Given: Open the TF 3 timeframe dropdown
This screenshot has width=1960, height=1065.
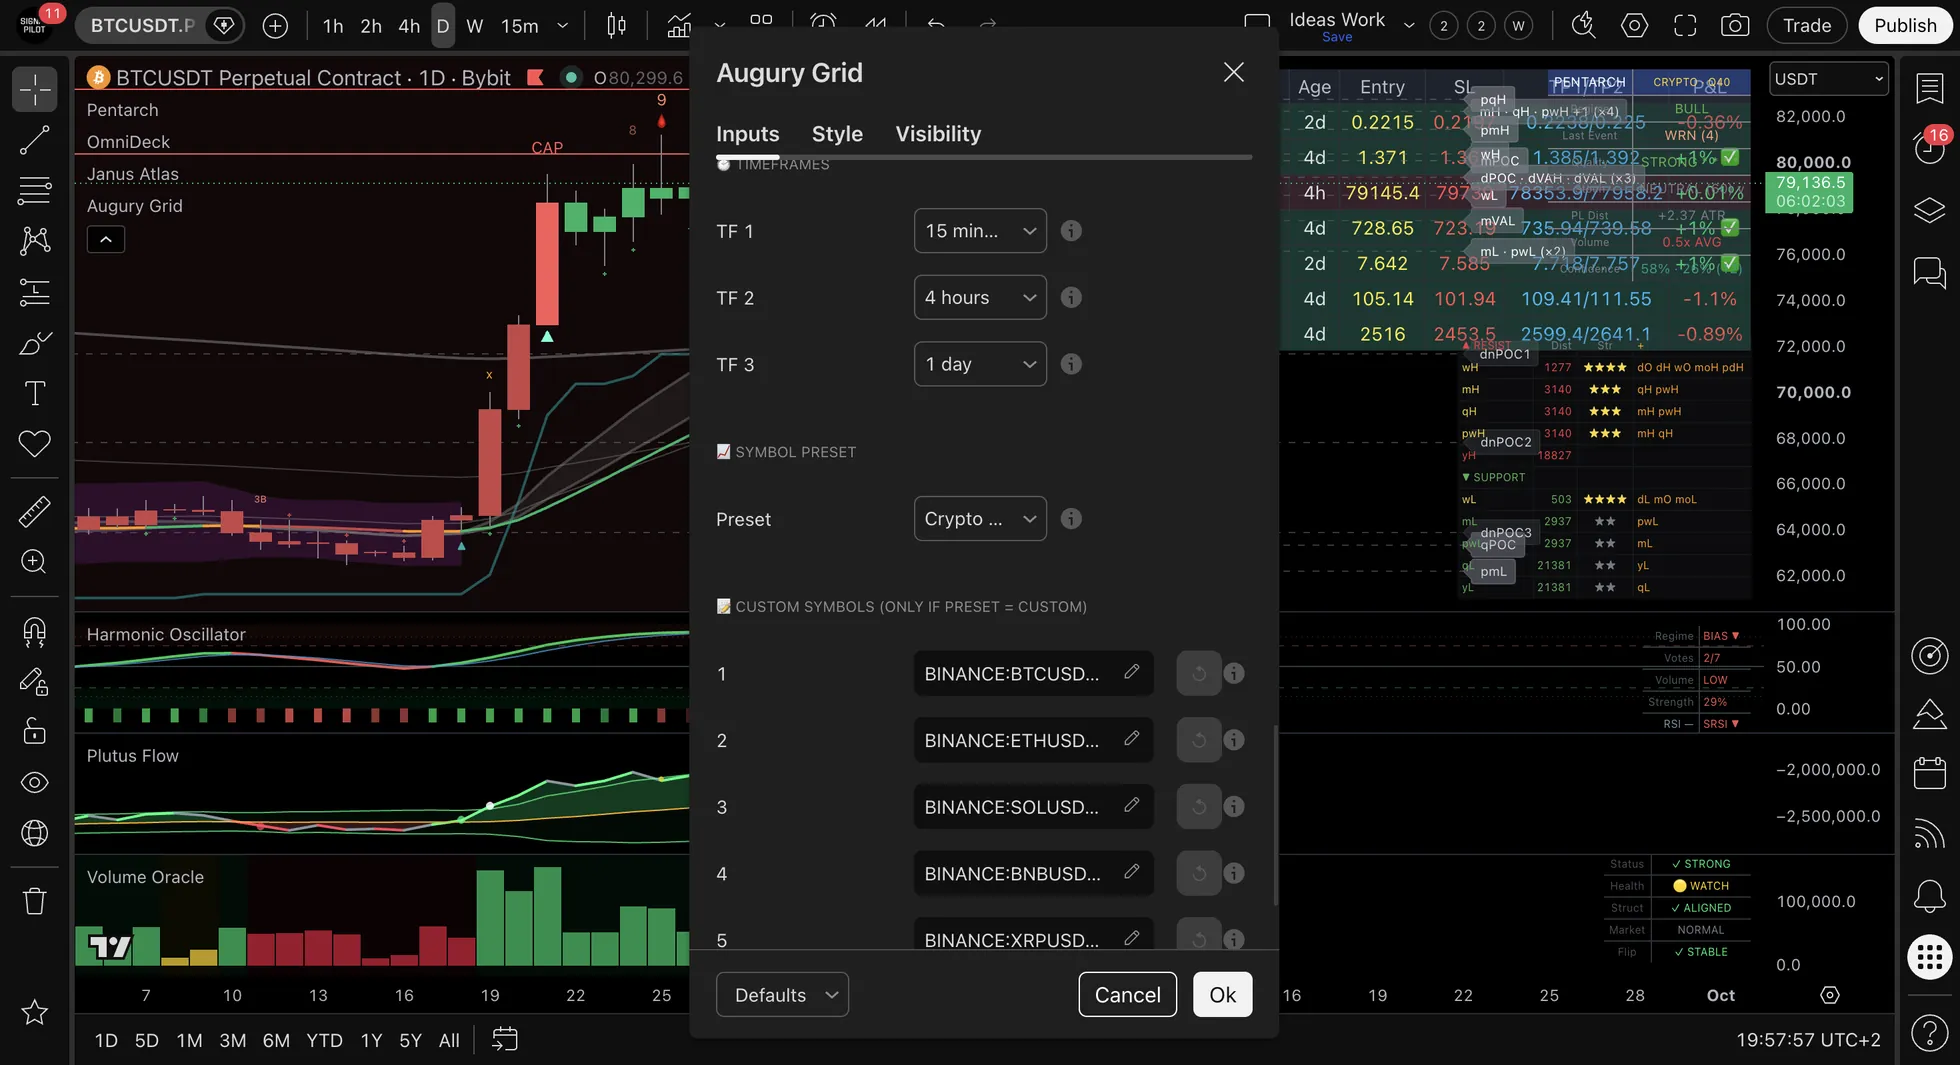Looking at the screenshot, I should [x=980, y=364].
